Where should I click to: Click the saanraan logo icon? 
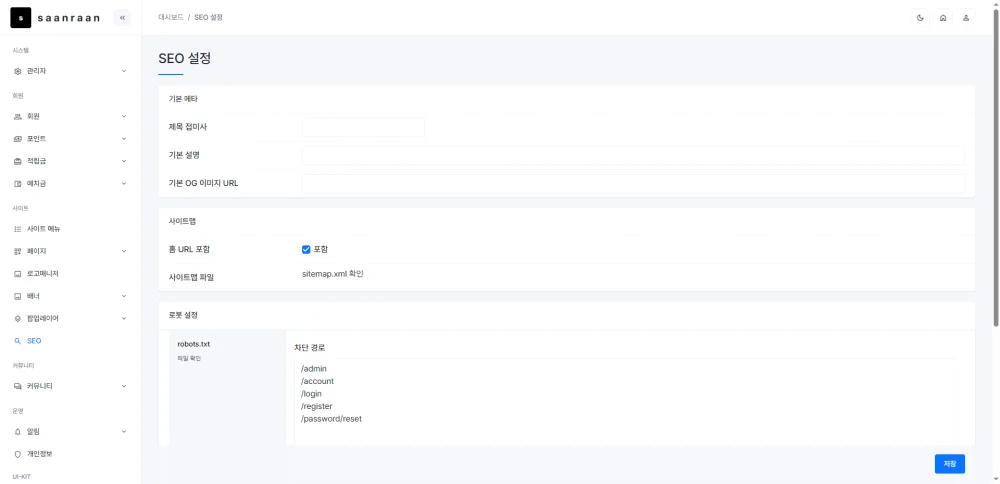tap(20, 18)
